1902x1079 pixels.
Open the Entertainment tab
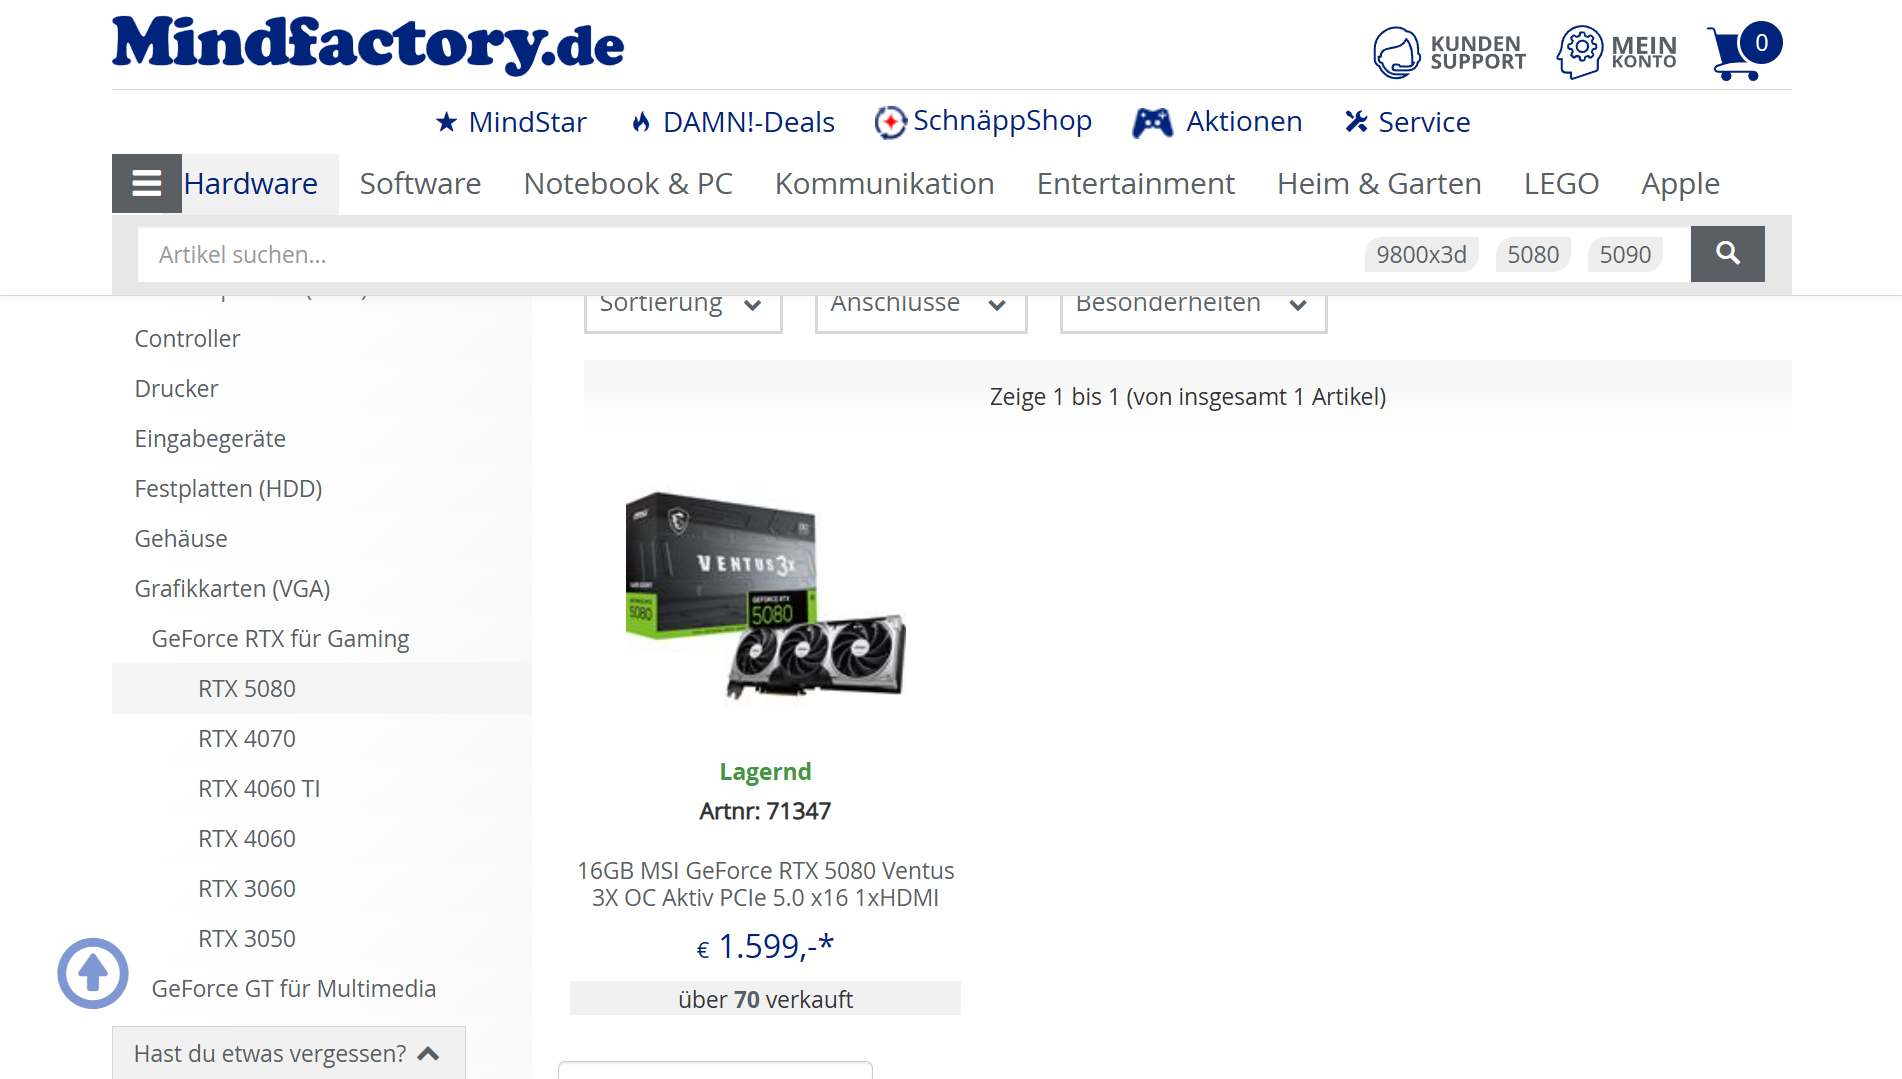(1135, 183)
